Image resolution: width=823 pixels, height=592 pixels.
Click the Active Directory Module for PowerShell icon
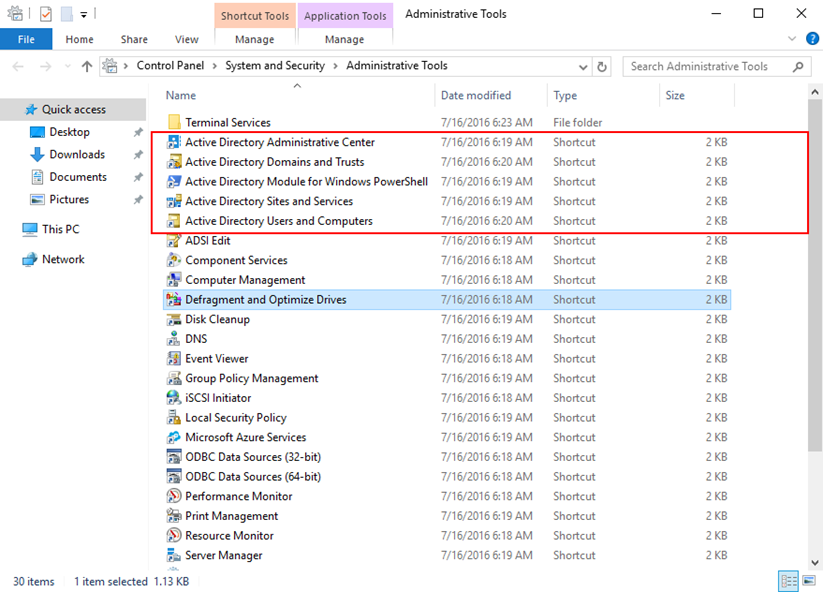pos(174,182)
